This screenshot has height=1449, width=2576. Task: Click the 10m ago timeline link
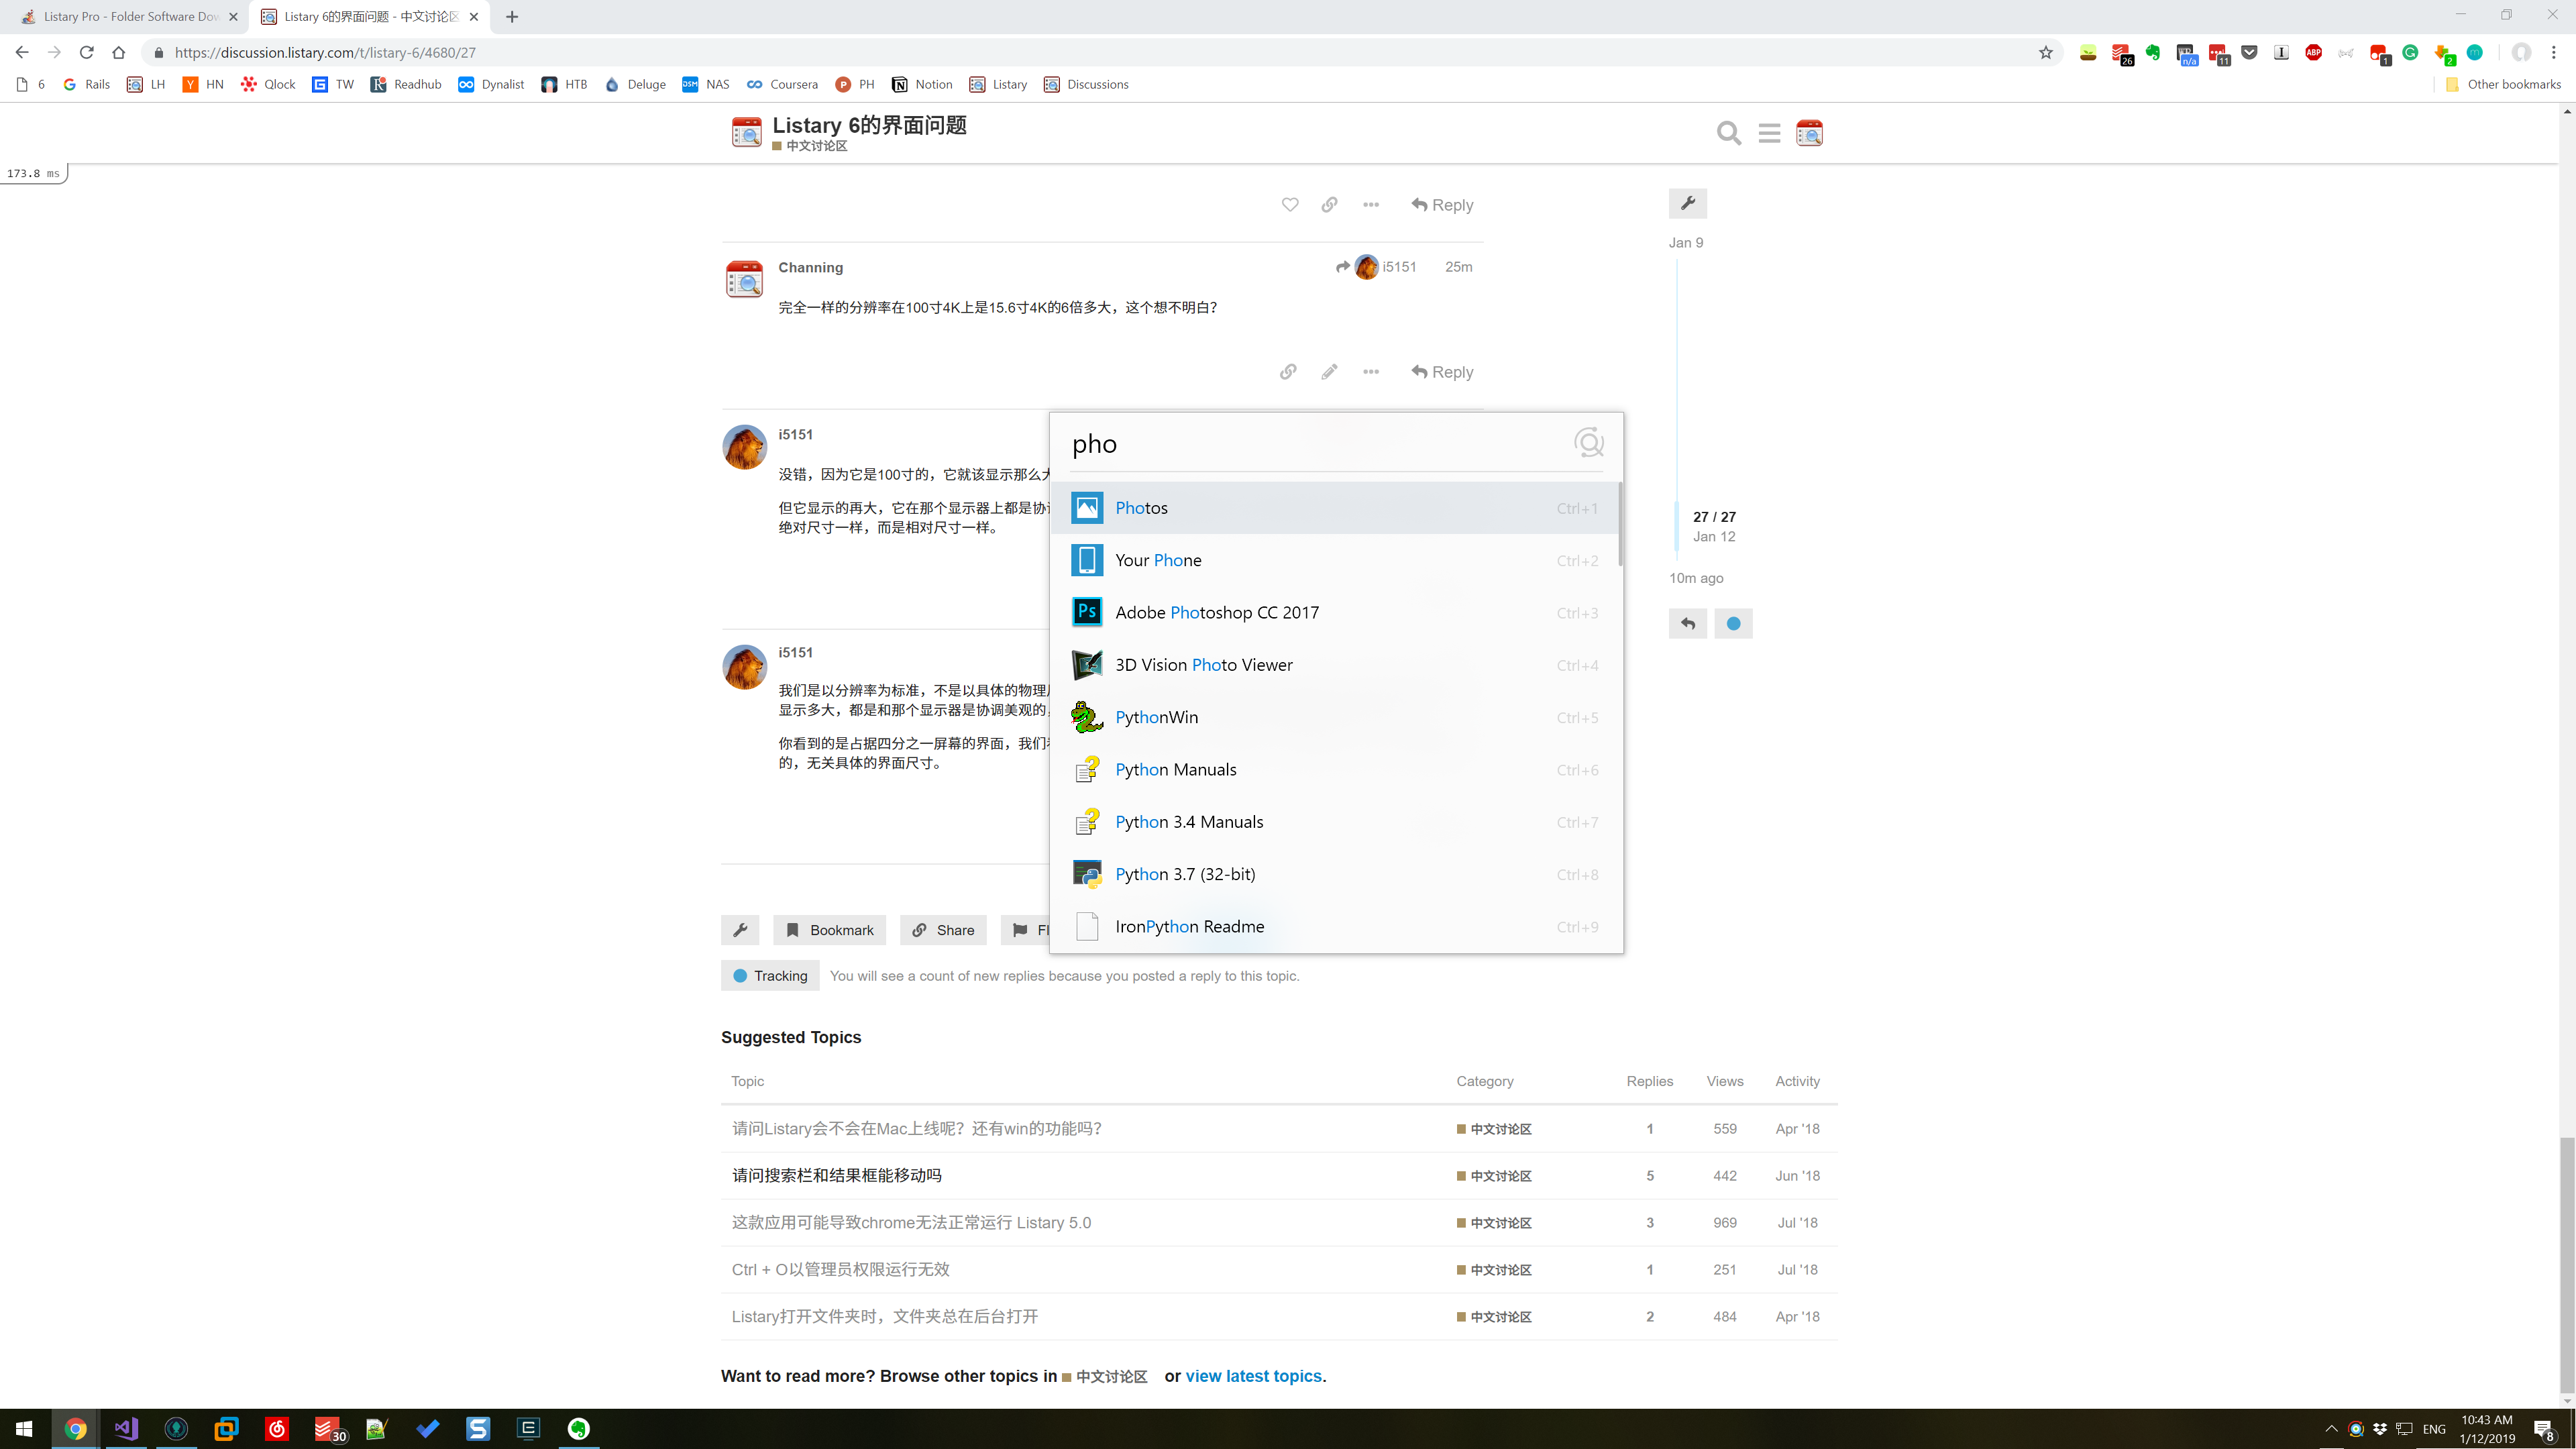click(x=1696, y=578)
